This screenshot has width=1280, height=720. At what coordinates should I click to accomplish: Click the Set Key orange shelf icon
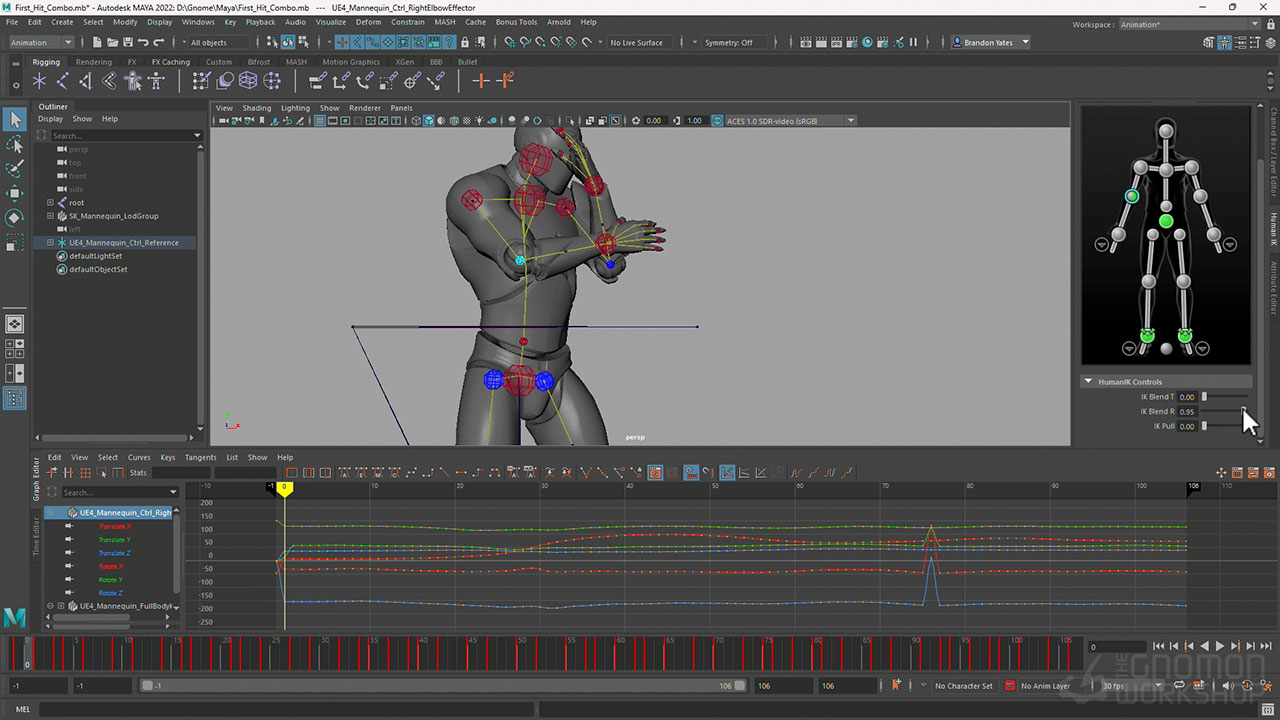pos(481,81)
